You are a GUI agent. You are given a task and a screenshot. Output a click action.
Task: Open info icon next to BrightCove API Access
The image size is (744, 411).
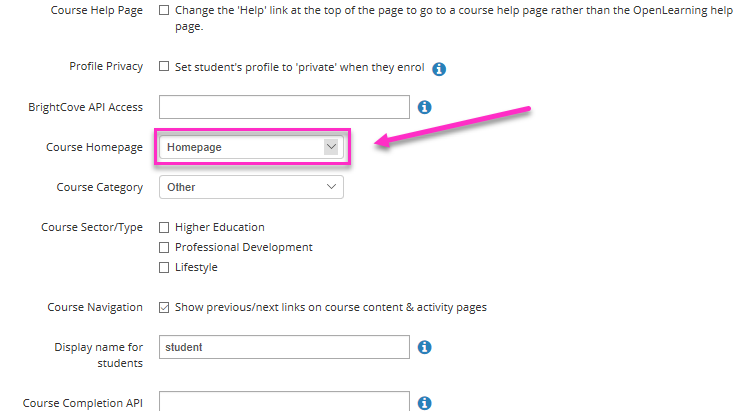pos(425,107)
